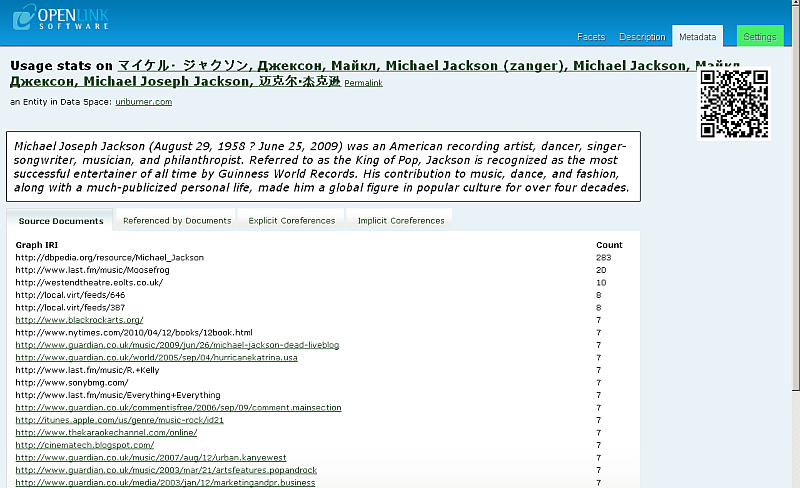This screenshot has width=800, height=488.
Task: Click the OpenLink Software logo
Action: 61,17
